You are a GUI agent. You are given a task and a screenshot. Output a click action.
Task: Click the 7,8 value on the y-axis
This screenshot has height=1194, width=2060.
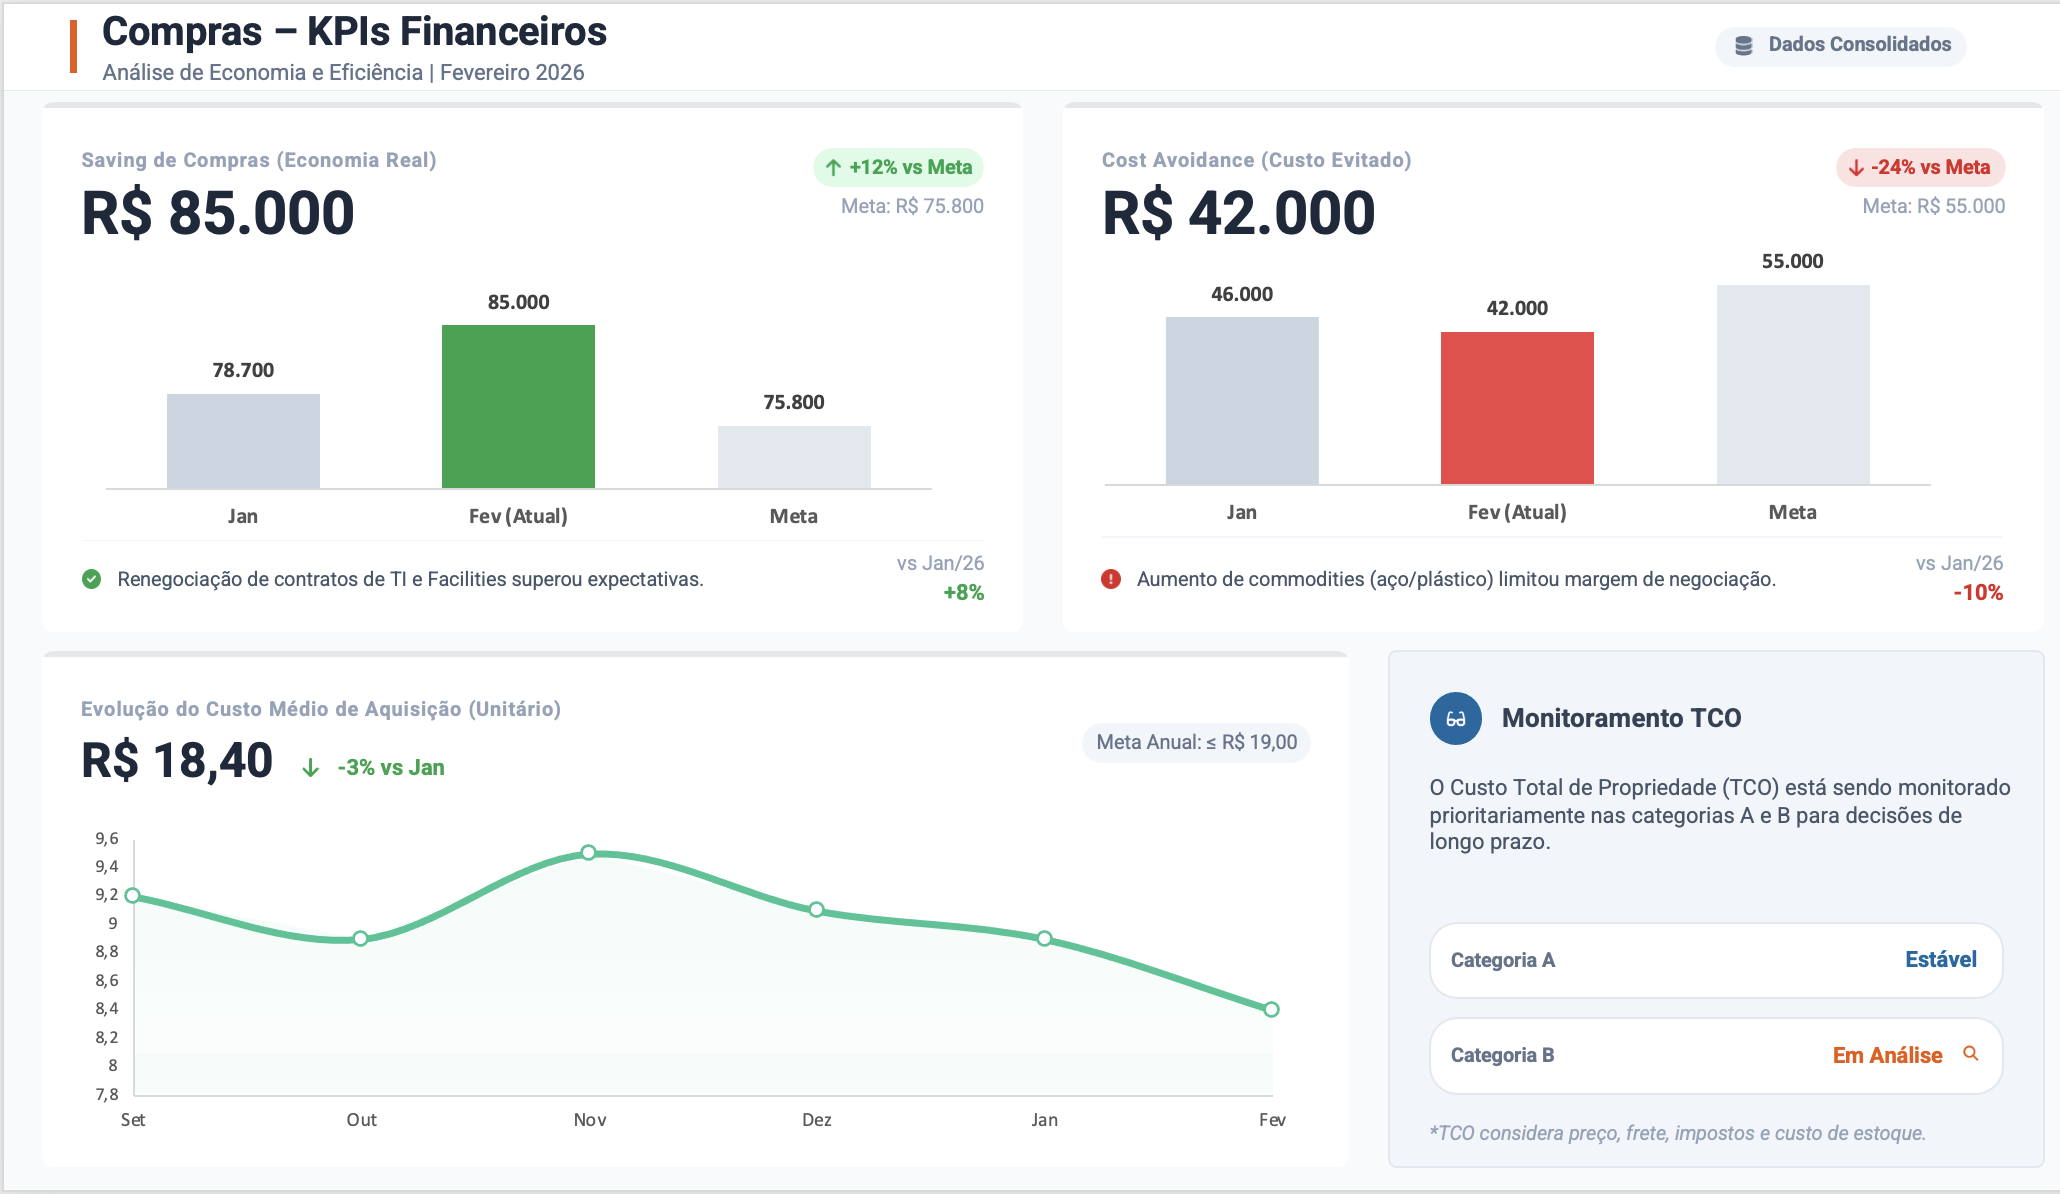[107, 1095]
